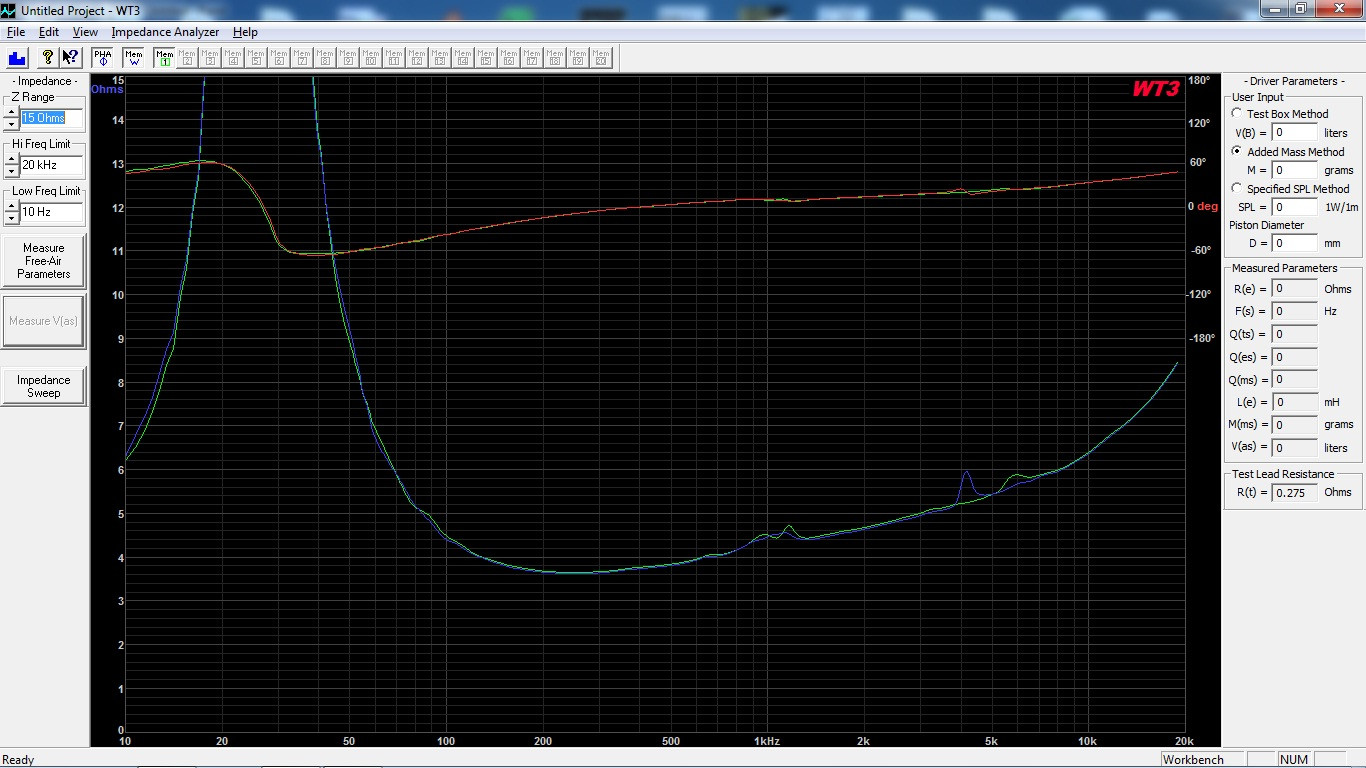Select the Mem 1 memory slot icon

coord(164,57)
